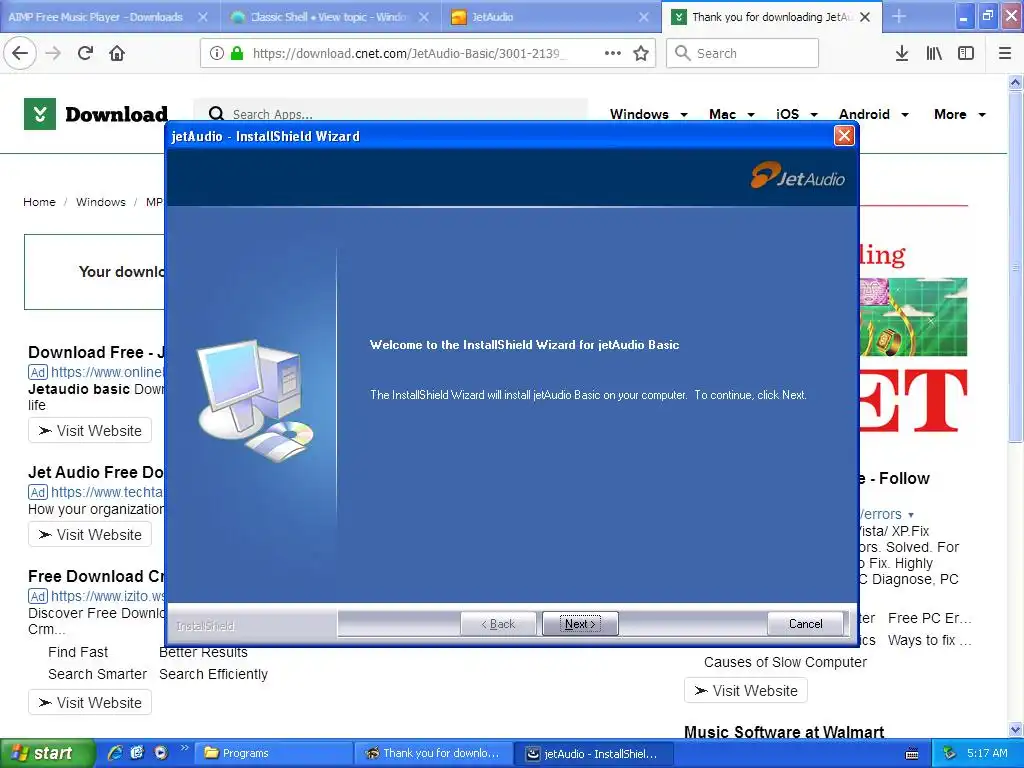Open the Firefox Downloads arrow icon

coord(901,53)
